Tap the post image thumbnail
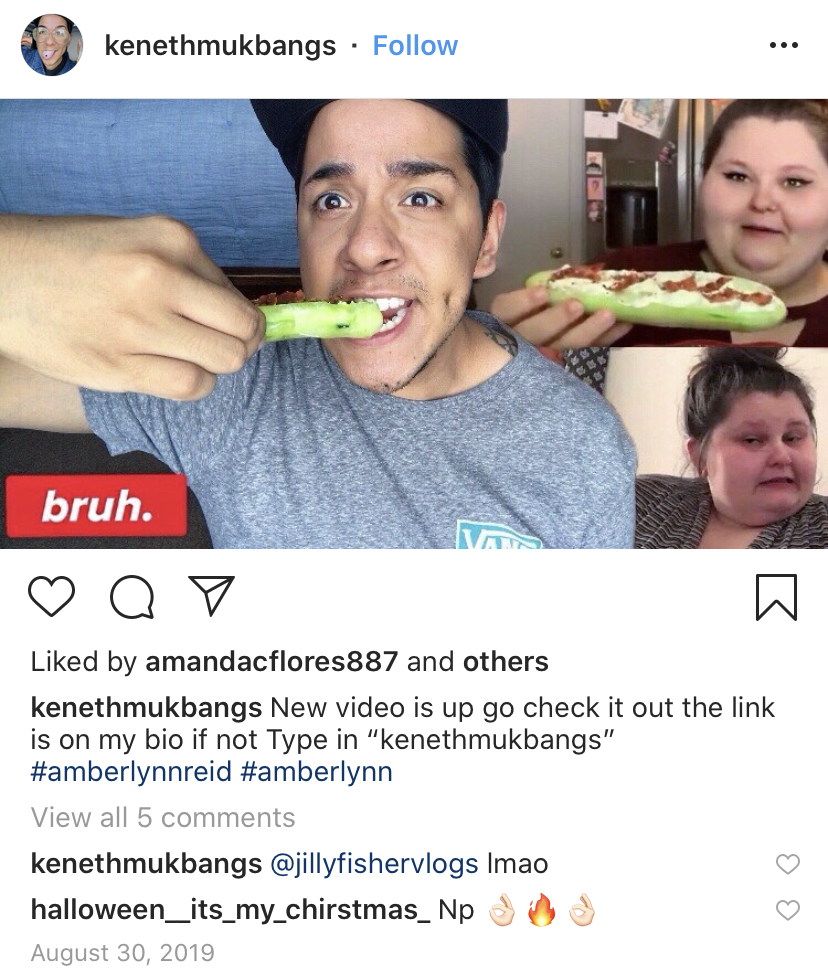The image size is (828, 968). (414, 323)
